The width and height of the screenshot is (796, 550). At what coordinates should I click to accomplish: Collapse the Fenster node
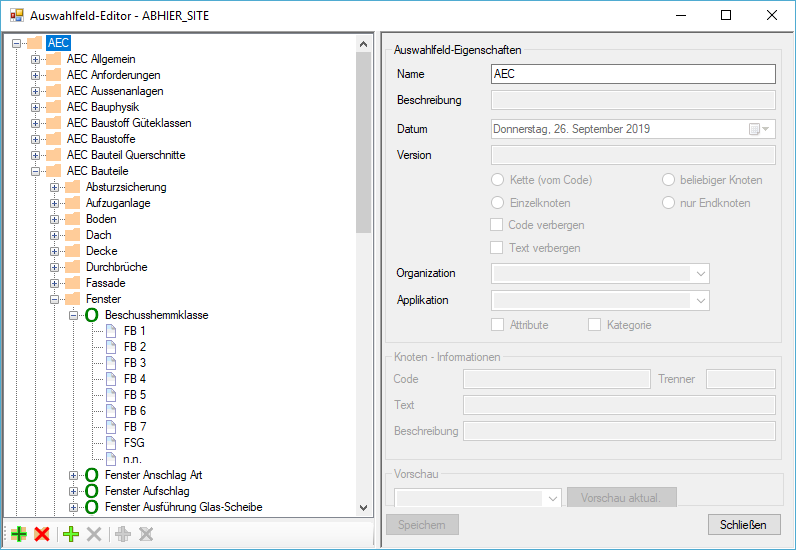[54, 299]
